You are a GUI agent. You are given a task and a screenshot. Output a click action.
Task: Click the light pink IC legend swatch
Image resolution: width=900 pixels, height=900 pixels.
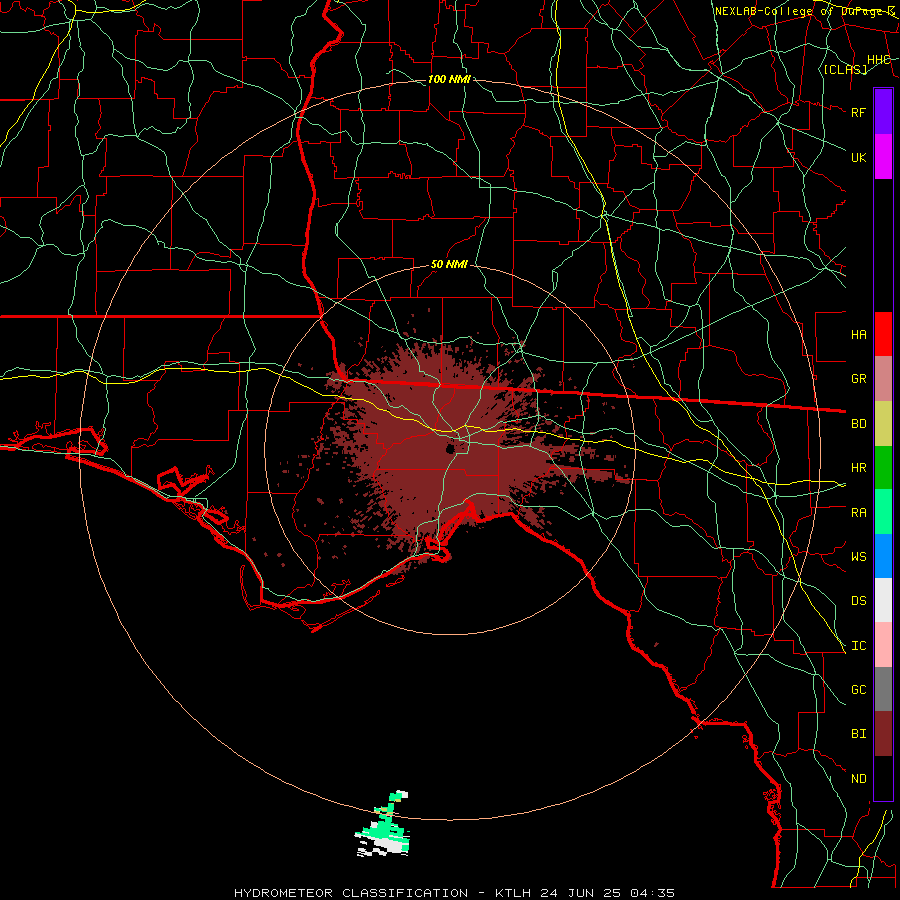(x=883, y=645)
